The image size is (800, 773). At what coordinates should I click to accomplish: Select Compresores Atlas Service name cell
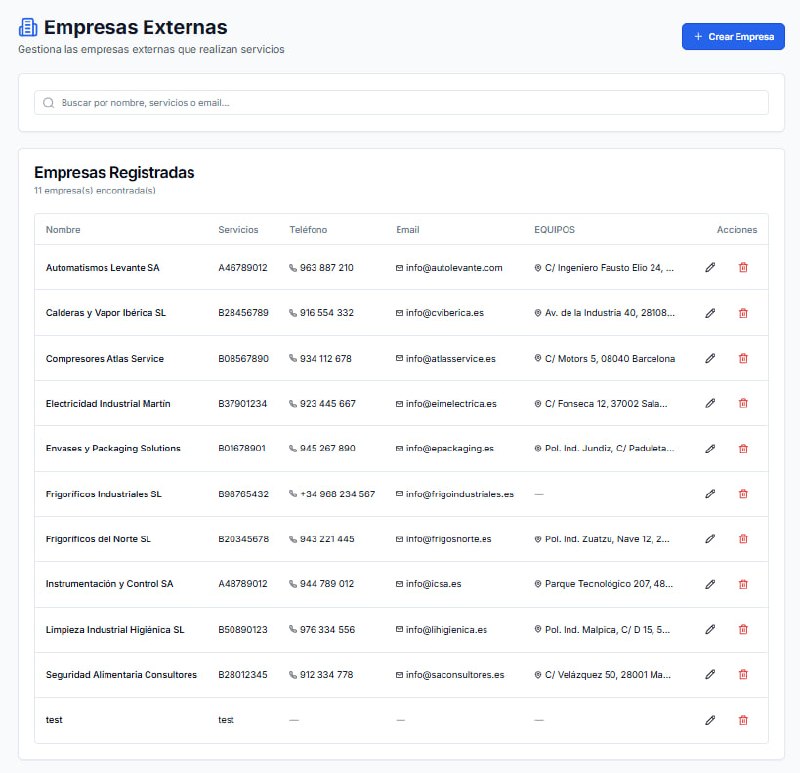105,358
